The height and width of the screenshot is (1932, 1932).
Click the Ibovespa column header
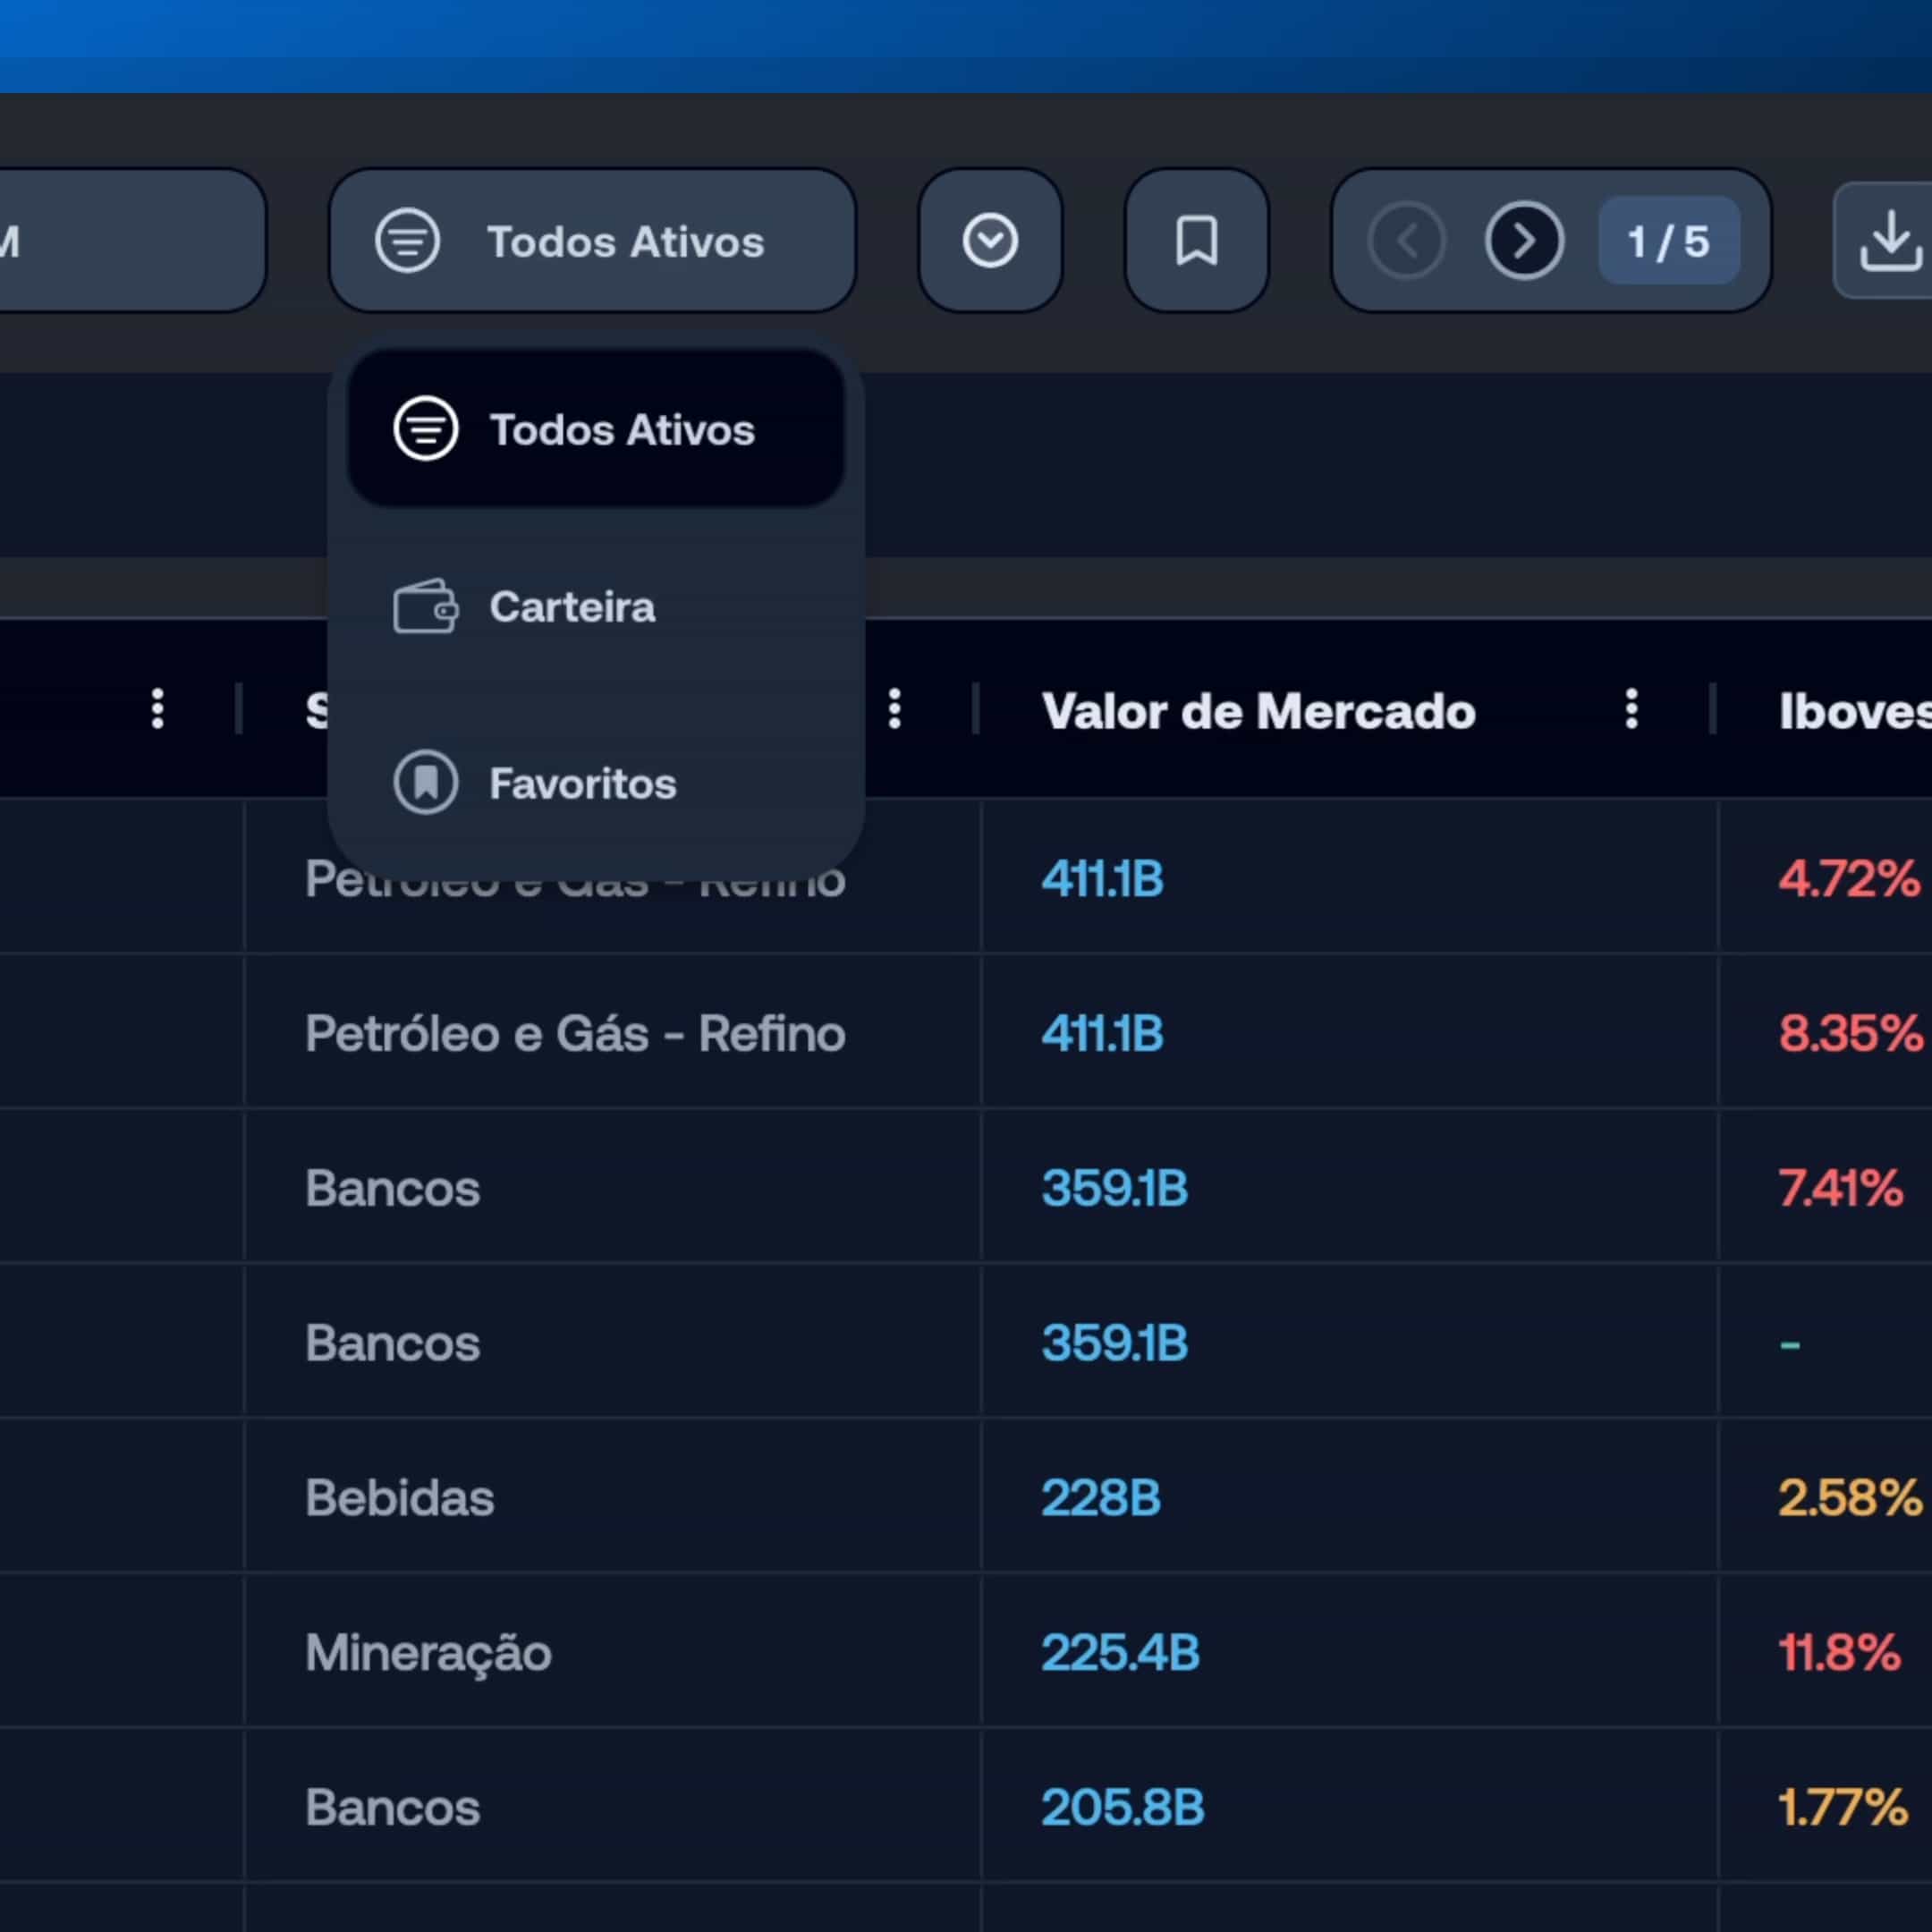[x=1852, y=711]
